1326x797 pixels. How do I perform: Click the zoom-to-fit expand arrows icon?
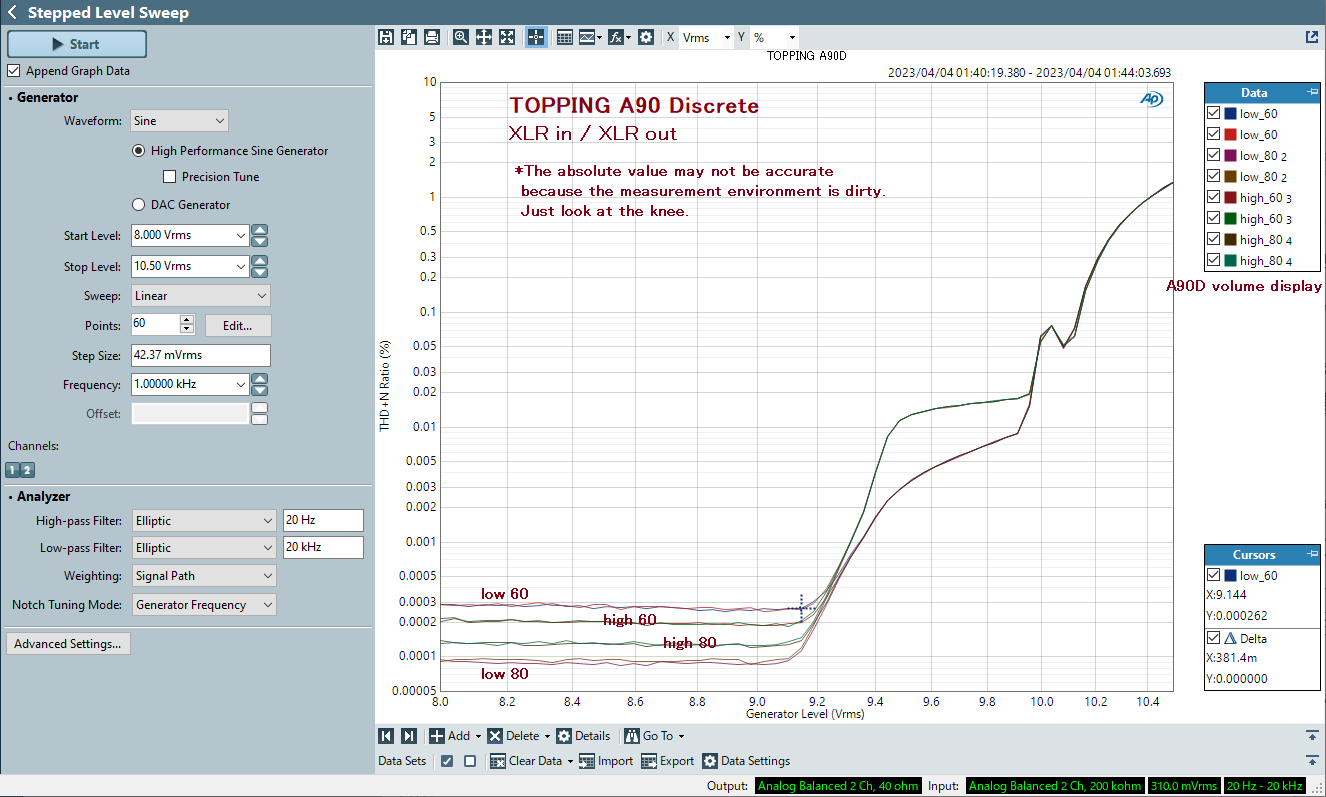click(507, 37)
